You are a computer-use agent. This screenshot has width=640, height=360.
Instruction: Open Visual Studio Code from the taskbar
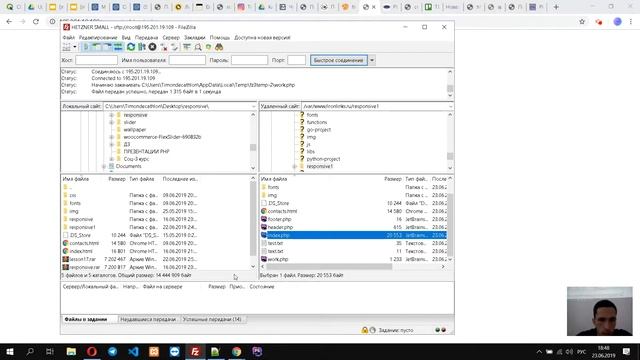[133, 351]
